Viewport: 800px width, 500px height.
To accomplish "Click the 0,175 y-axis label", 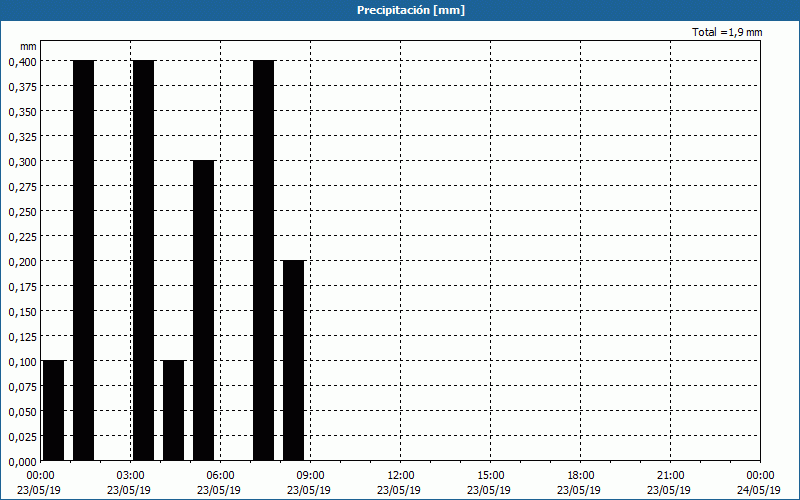I will click(22, 287).
